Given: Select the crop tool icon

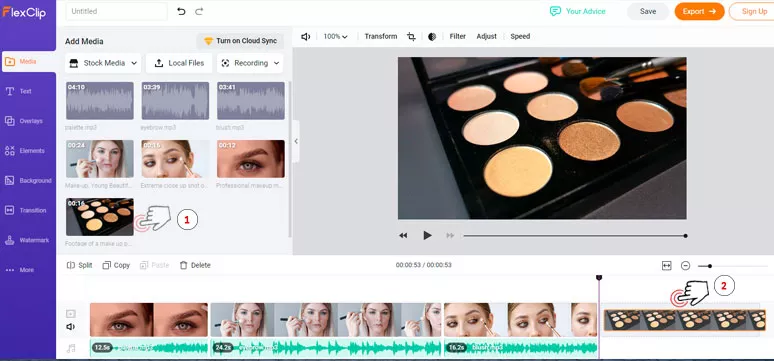Looking at the screenshot, I should pyautogui.click(x=411, y=37).
